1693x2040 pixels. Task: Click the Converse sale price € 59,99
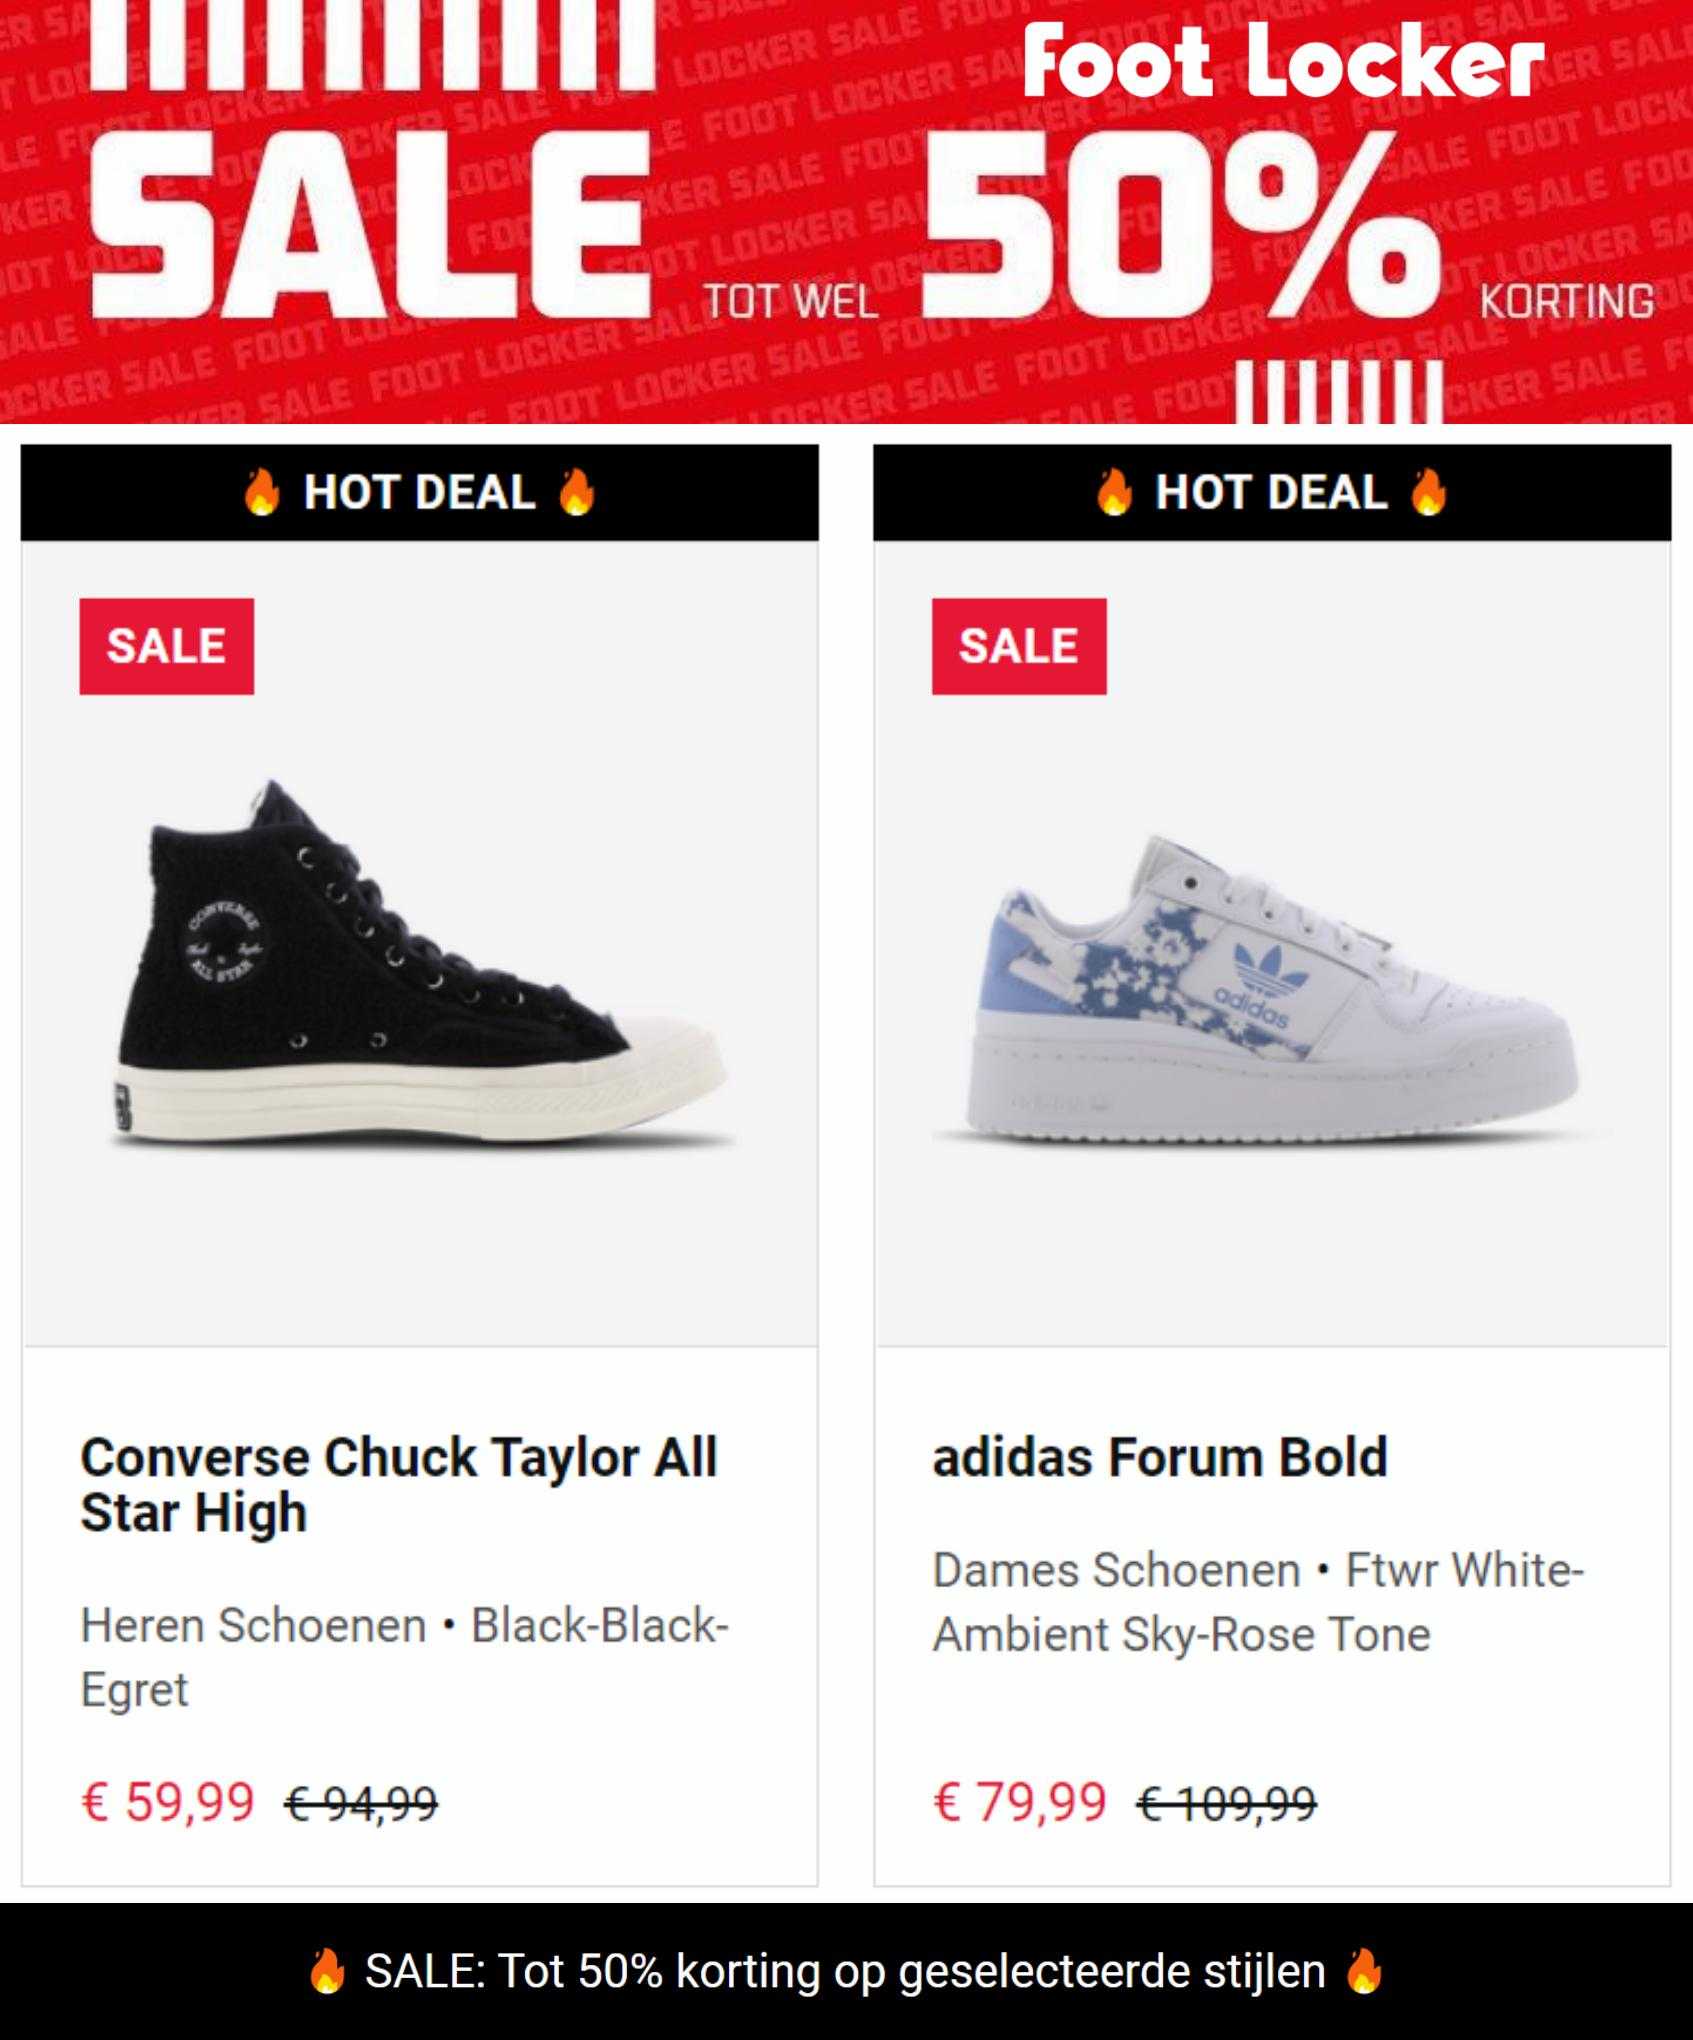167,1802
